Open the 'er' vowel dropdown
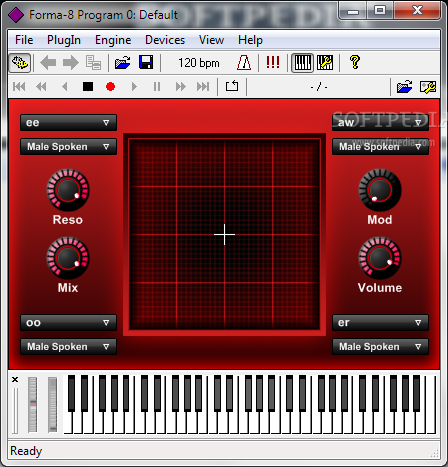The width and height of the screenshot is (448, 467). coord(380,323)
